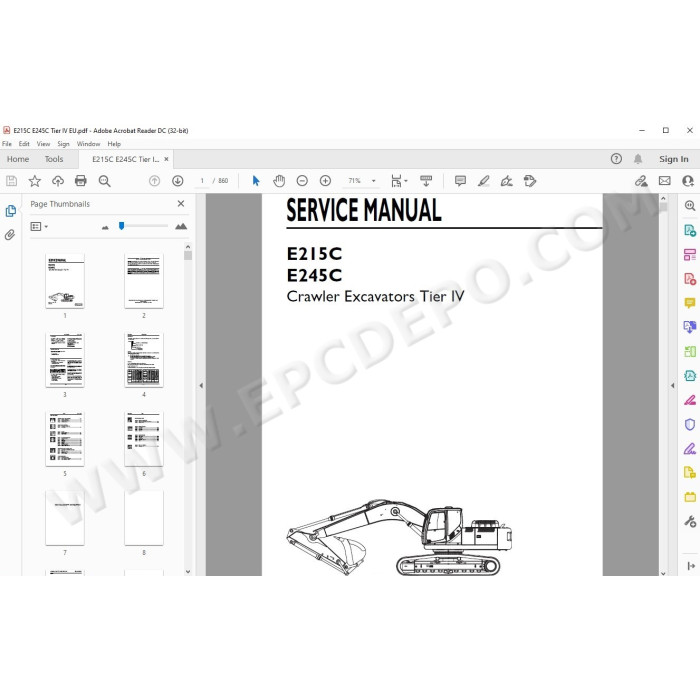Click thumbnails panel scroll down arrow
The image size is (700, 700).
[x=188, y=571]
